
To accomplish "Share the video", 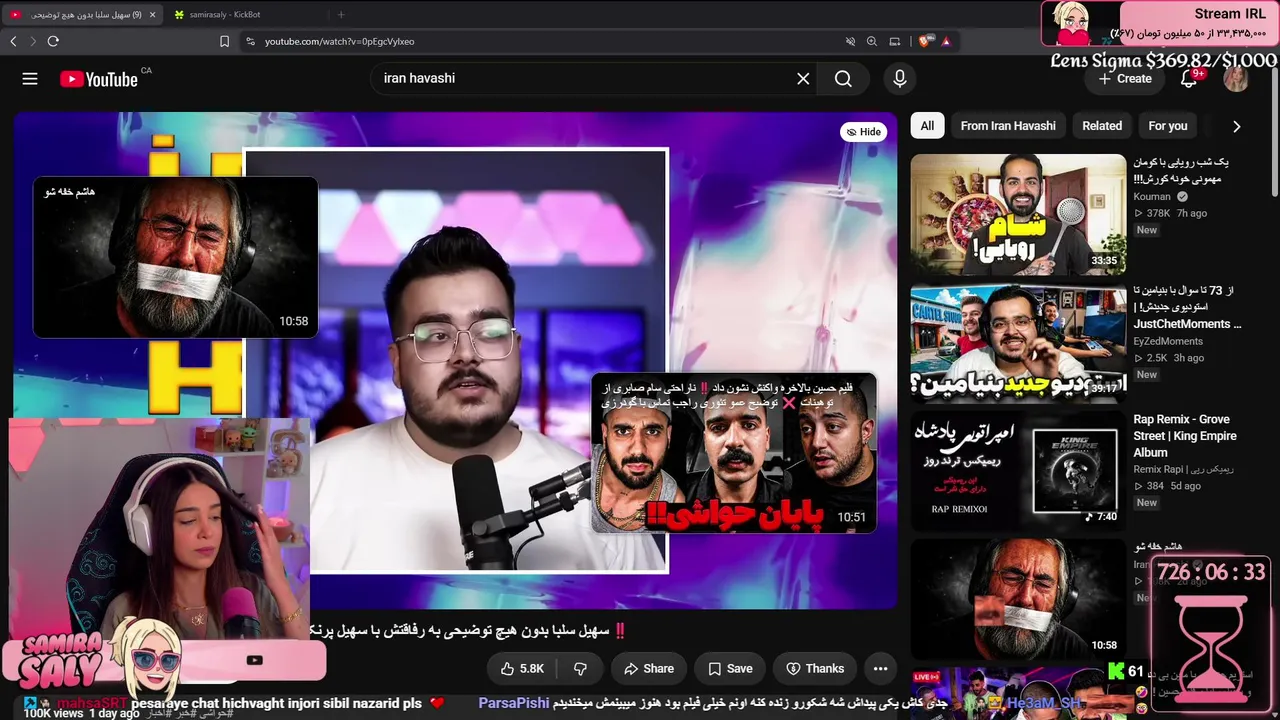I will [648, 669].
